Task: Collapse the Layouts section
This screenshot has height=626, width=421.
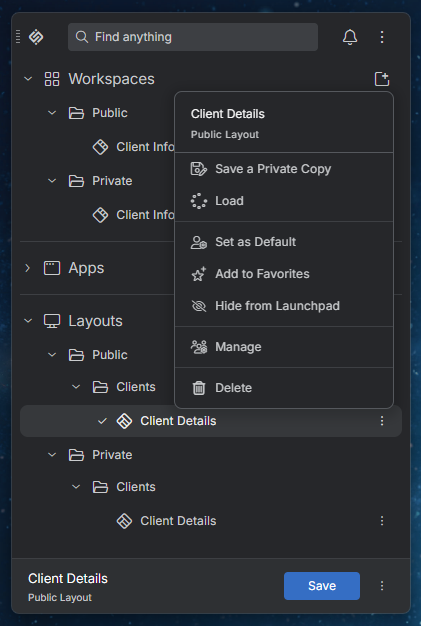Action: pos(28,321)
